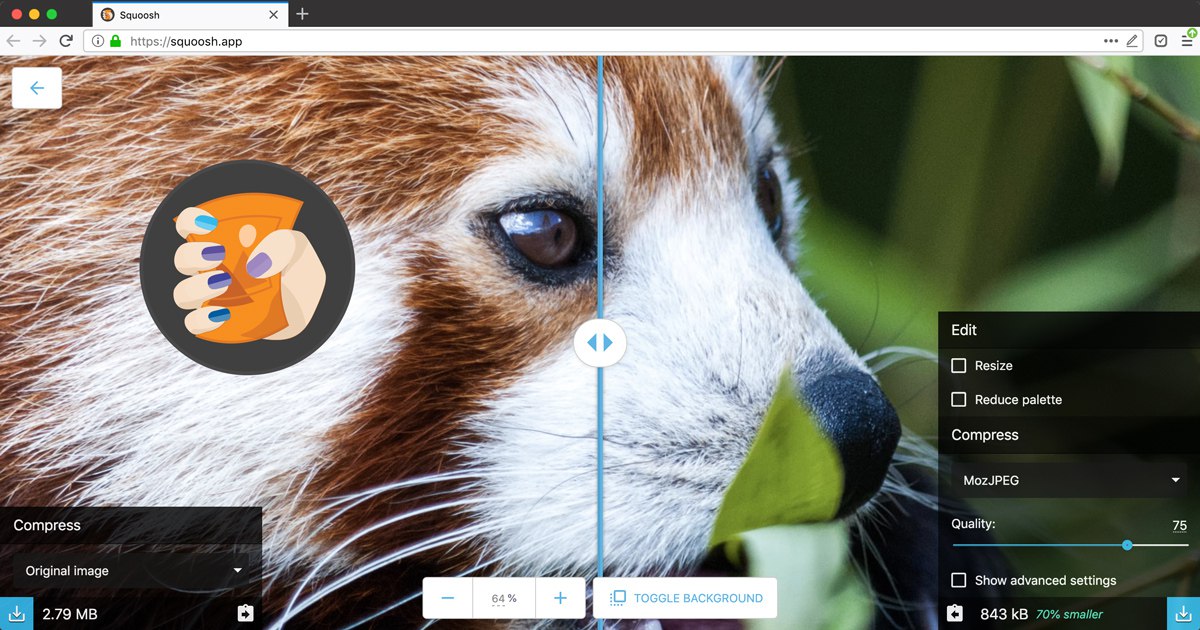
Task: Go forward in browser history
Action: click(x=39, y=41)
